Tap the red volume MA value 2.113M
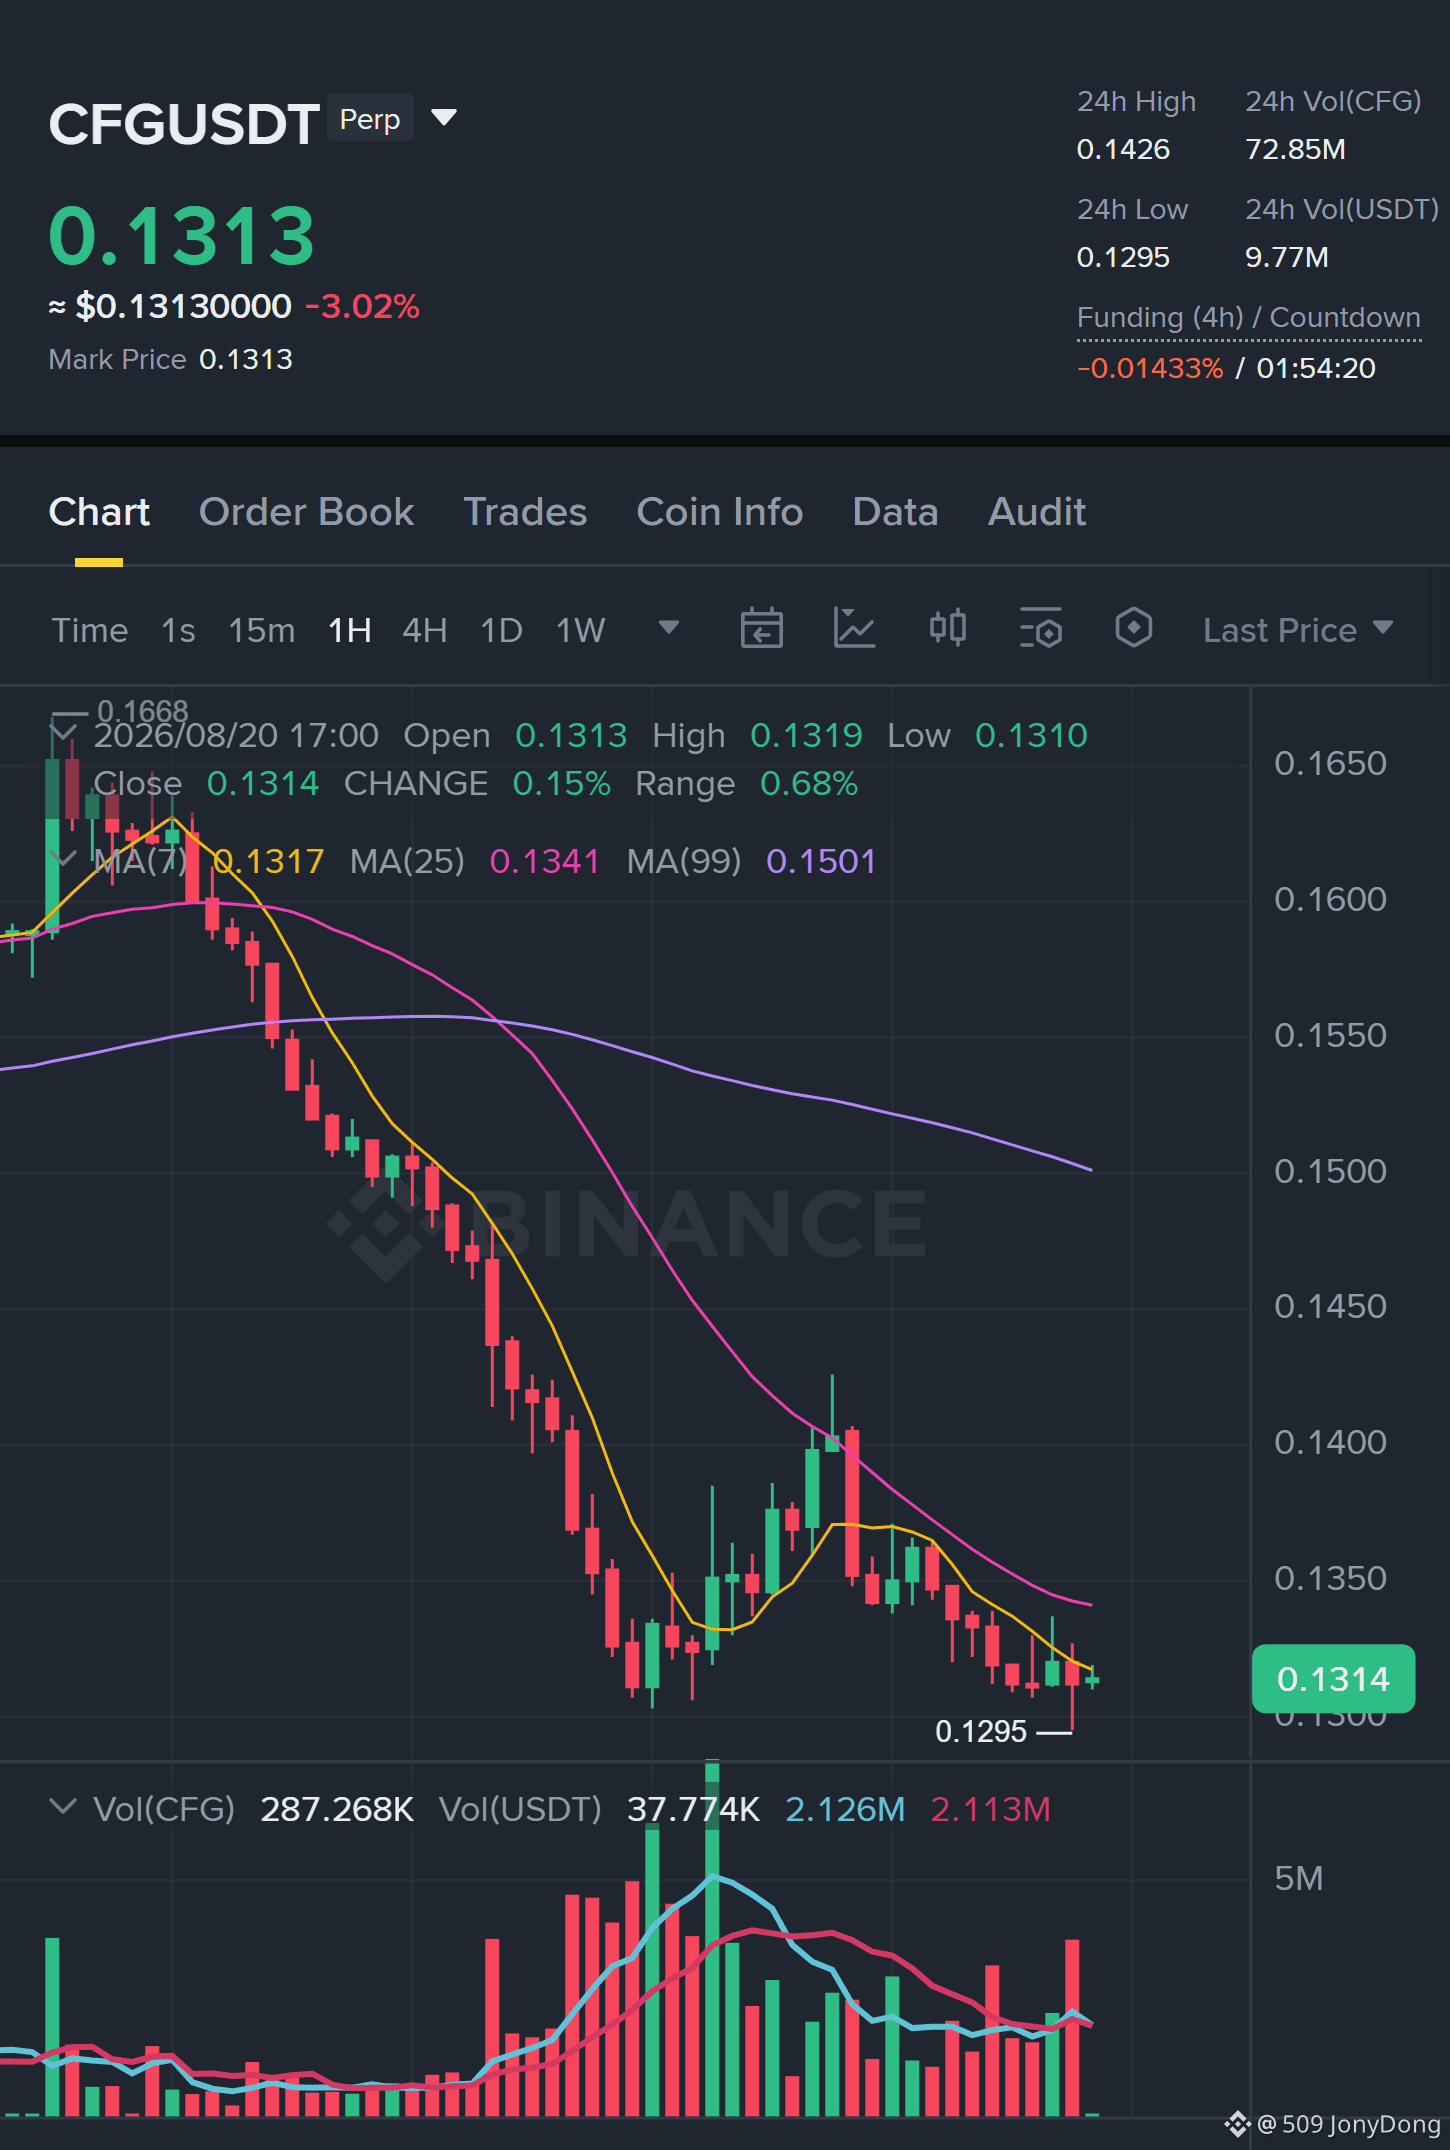The width and height of the screenshot is (1450, 2150). coord(990,1809)
